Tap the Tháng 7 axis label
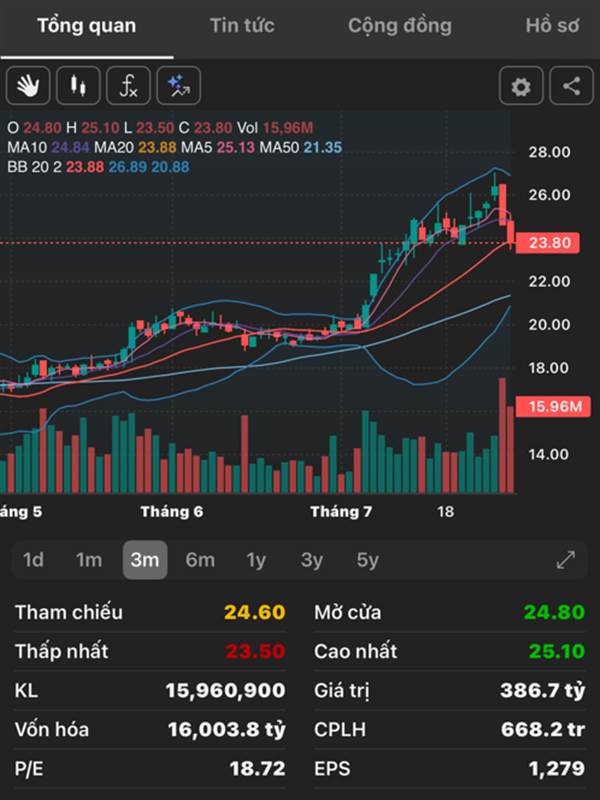This screenshot has width=600, height=800. (341, 511)
